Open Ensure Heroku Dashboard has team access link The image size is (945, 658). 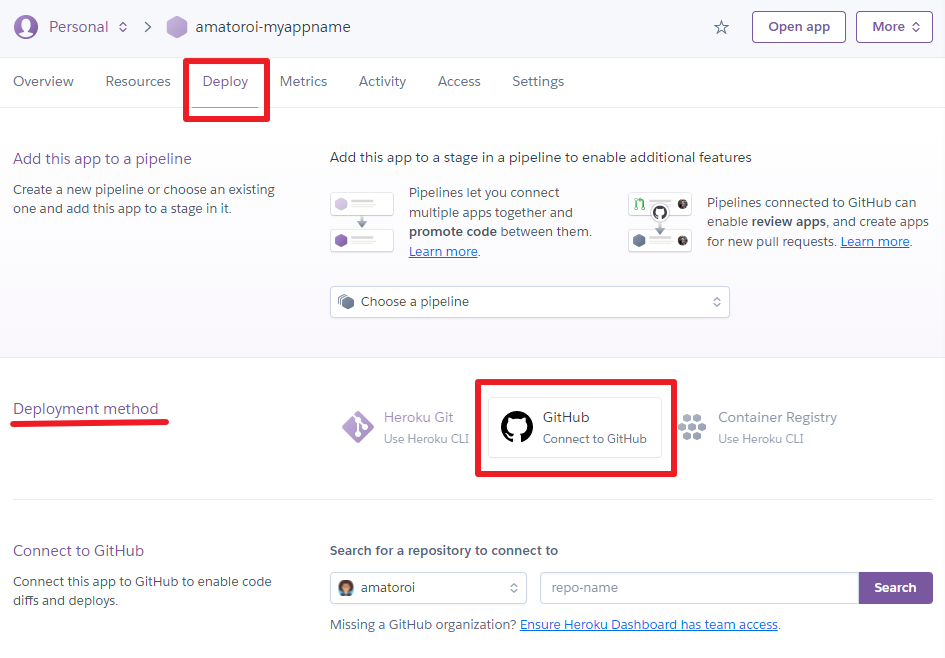tap(649, 625)
